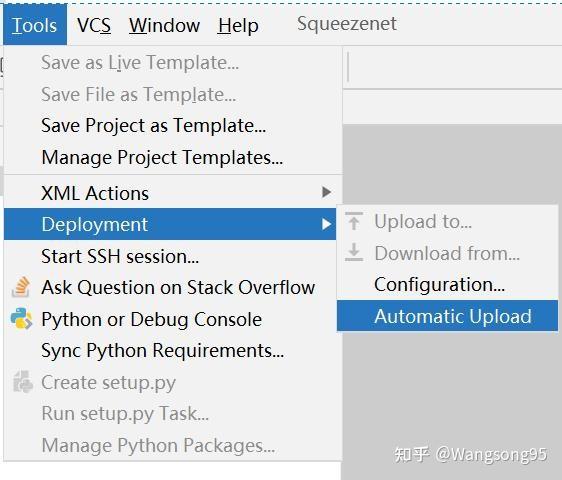Viewport: 562px width, 480px height.
Task: Click the Upload arrow icon
Action: click(x=354, y=221)
